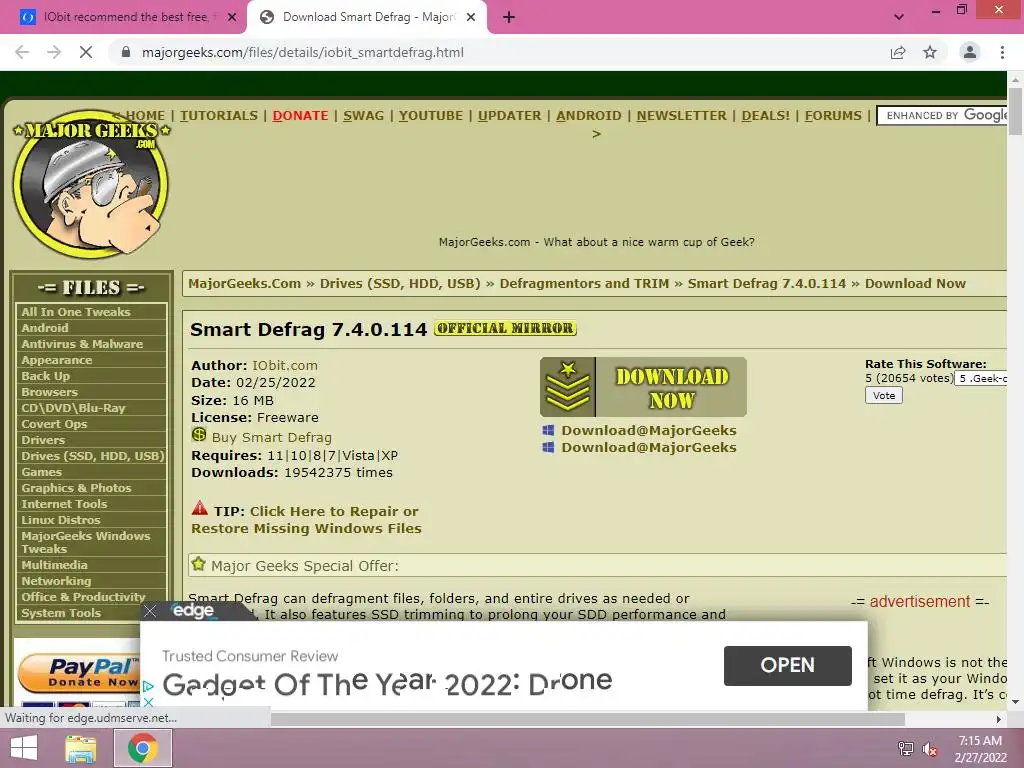Click the muted volume icon in system tray

point(930,749)
